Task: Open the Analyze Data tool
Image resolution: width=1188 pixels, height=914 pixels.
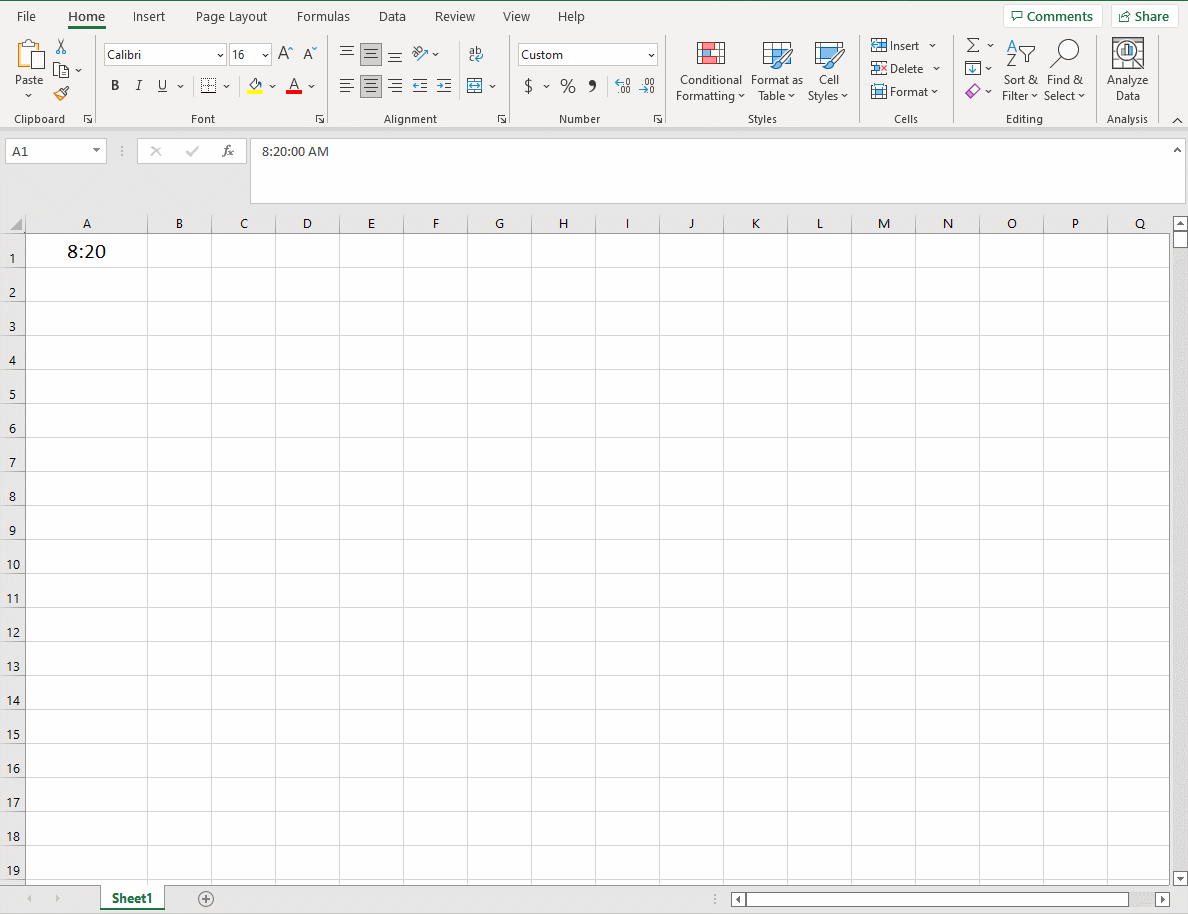Action: 1127,68
